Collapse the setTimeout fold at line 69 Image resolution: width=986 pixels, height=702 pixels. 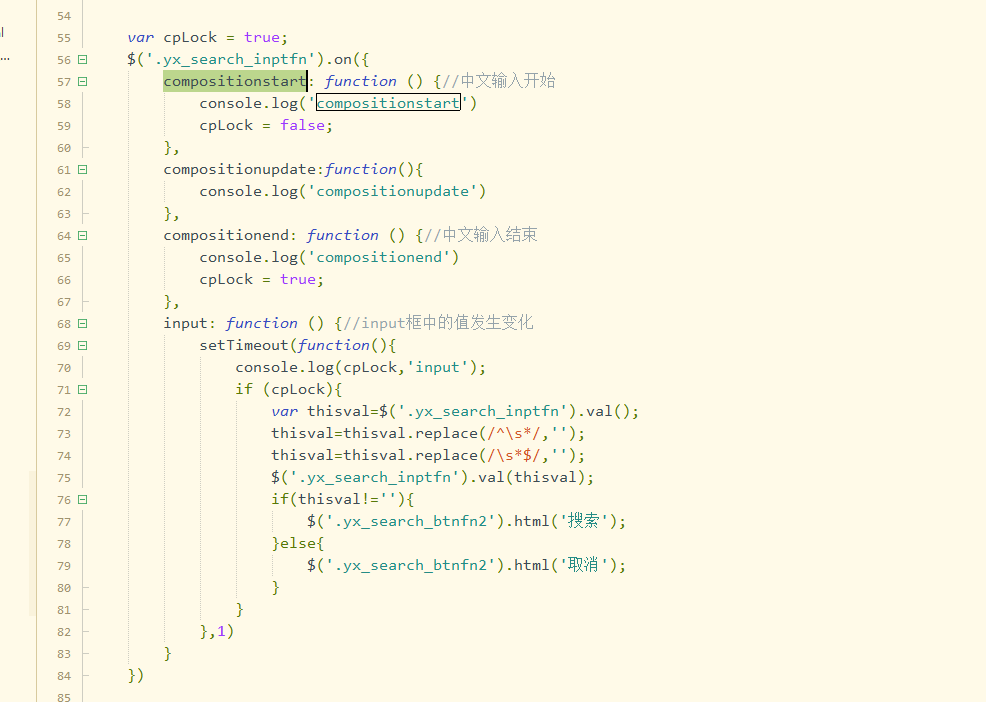(82, 346)
